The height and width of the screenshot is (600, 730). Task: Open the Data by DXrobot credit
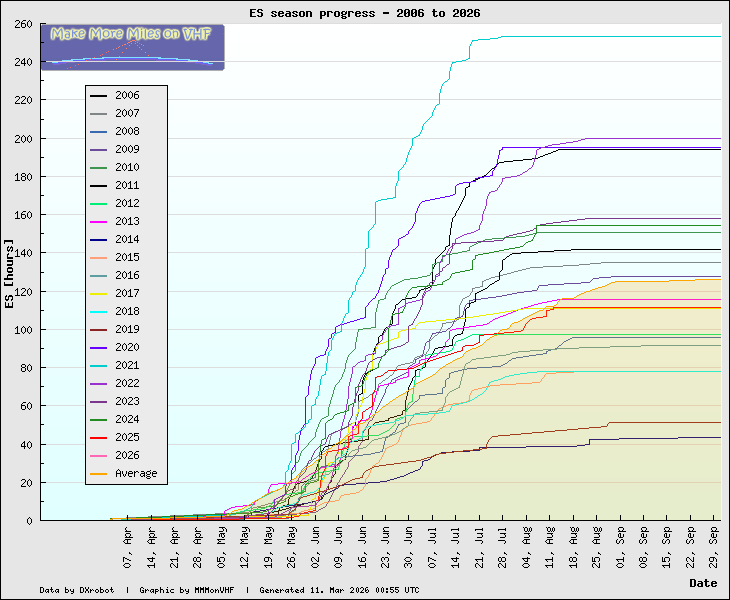coord(83,590)
